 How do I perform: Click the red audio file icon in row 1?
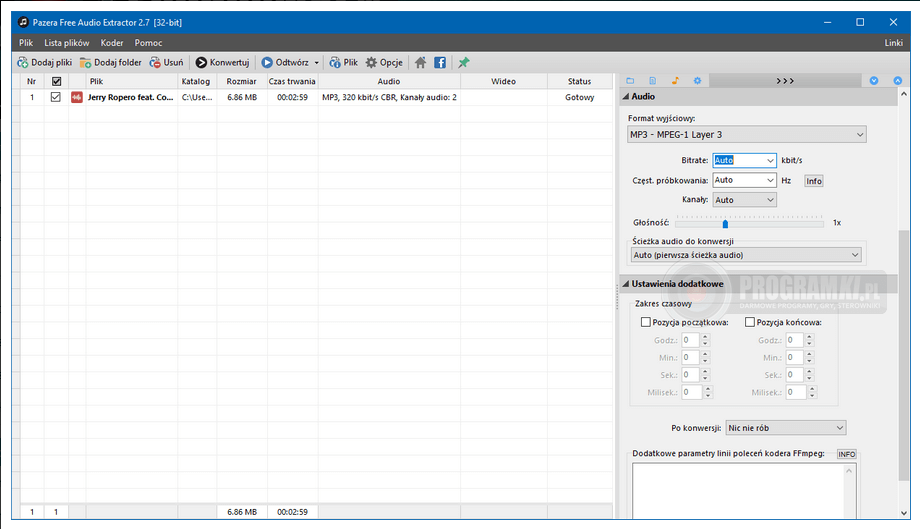click(77, 97)
